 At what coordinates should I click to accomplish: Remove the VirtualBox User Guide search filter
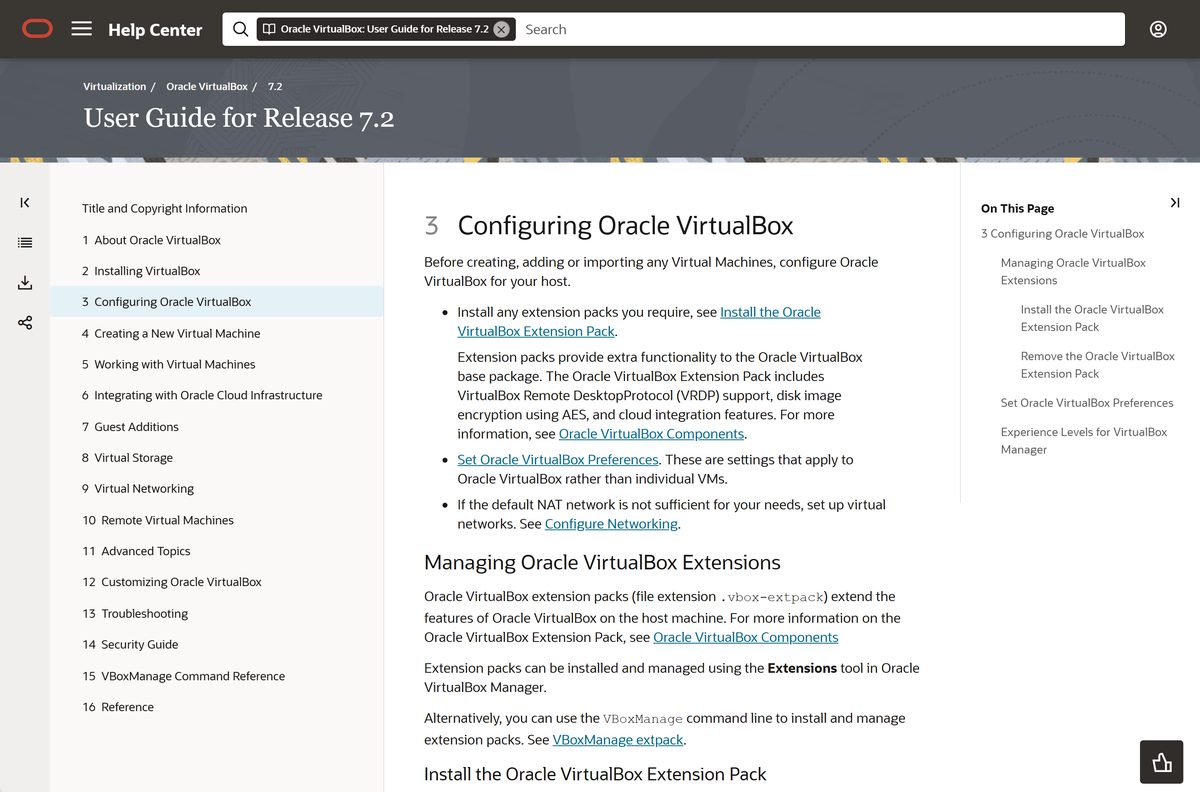(501, 29)
